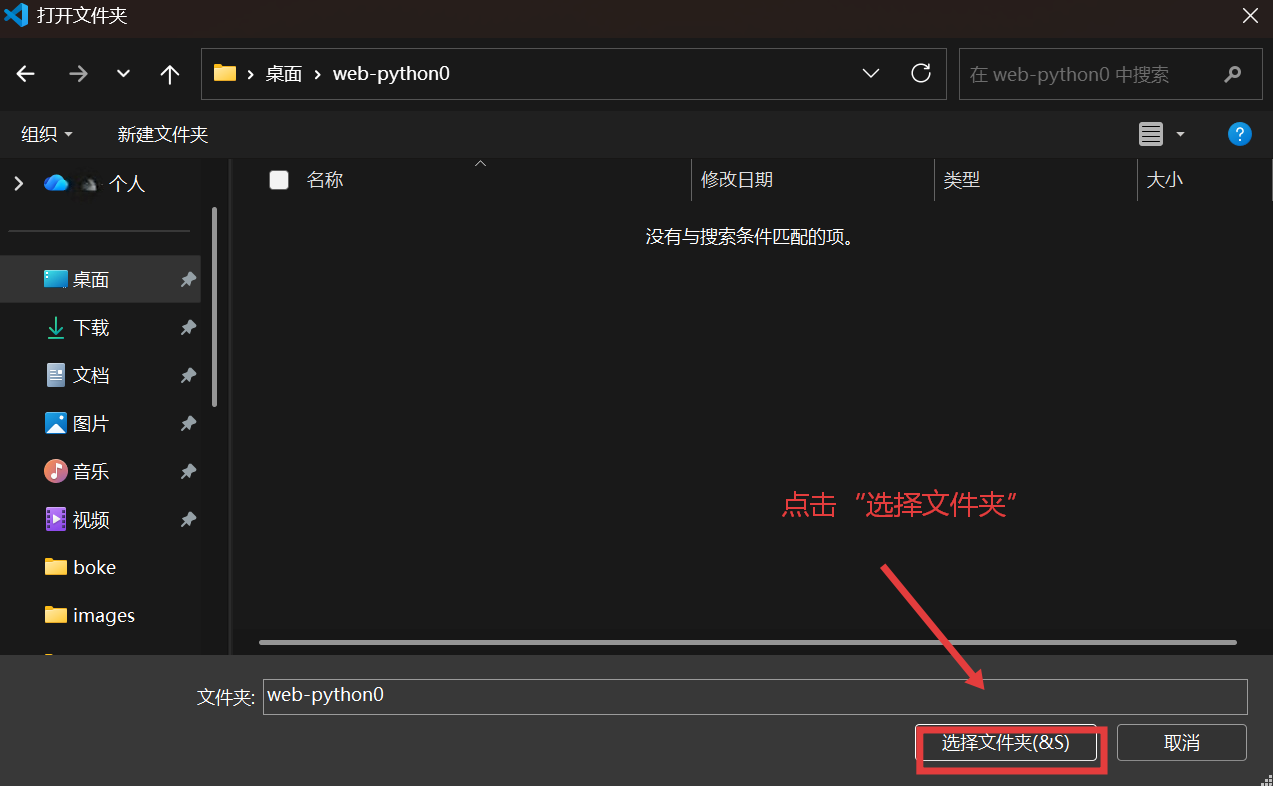Screen dimensions: 1273x786
Task: Click the 文件夹 name input field
Action: coord(755,696)
